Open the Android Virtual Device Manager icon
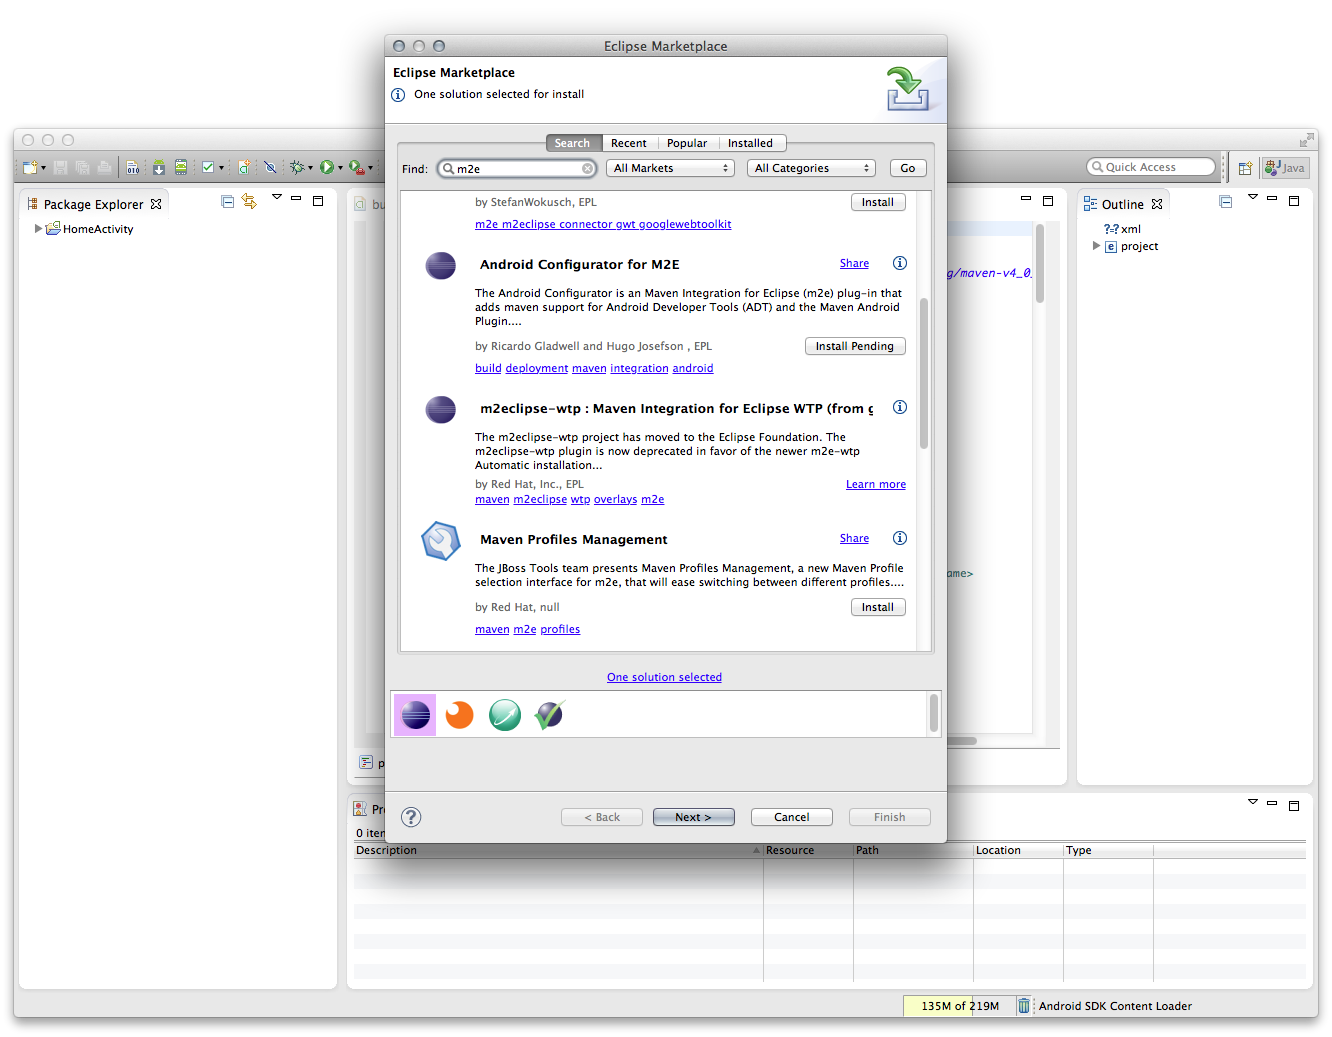1332x1037 pixels. tap(181, 167)
